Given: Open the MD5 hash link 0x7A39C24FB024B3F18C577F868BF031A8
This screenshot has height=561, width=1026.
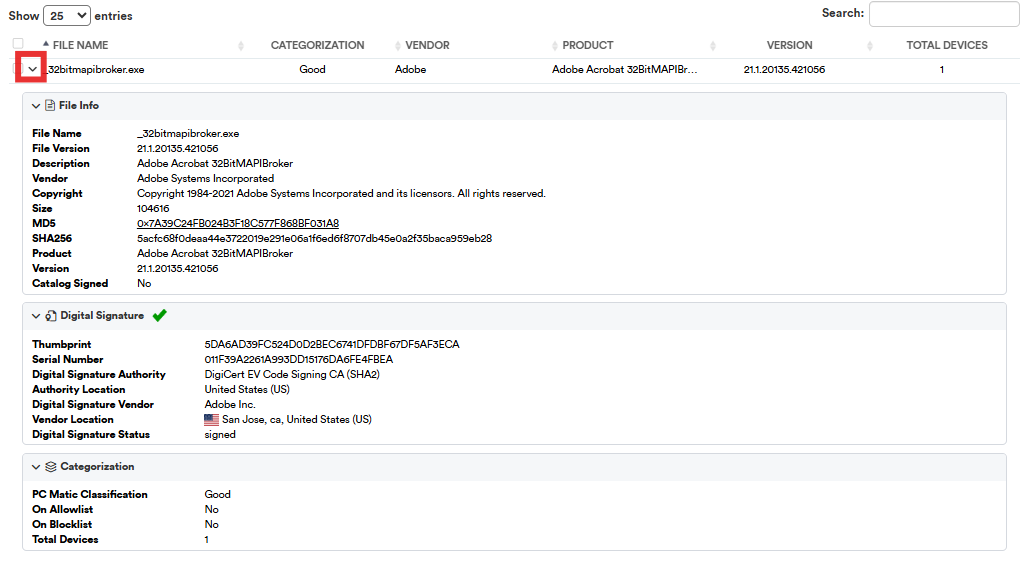Looking at the screenshot, I should coord(238,223).
